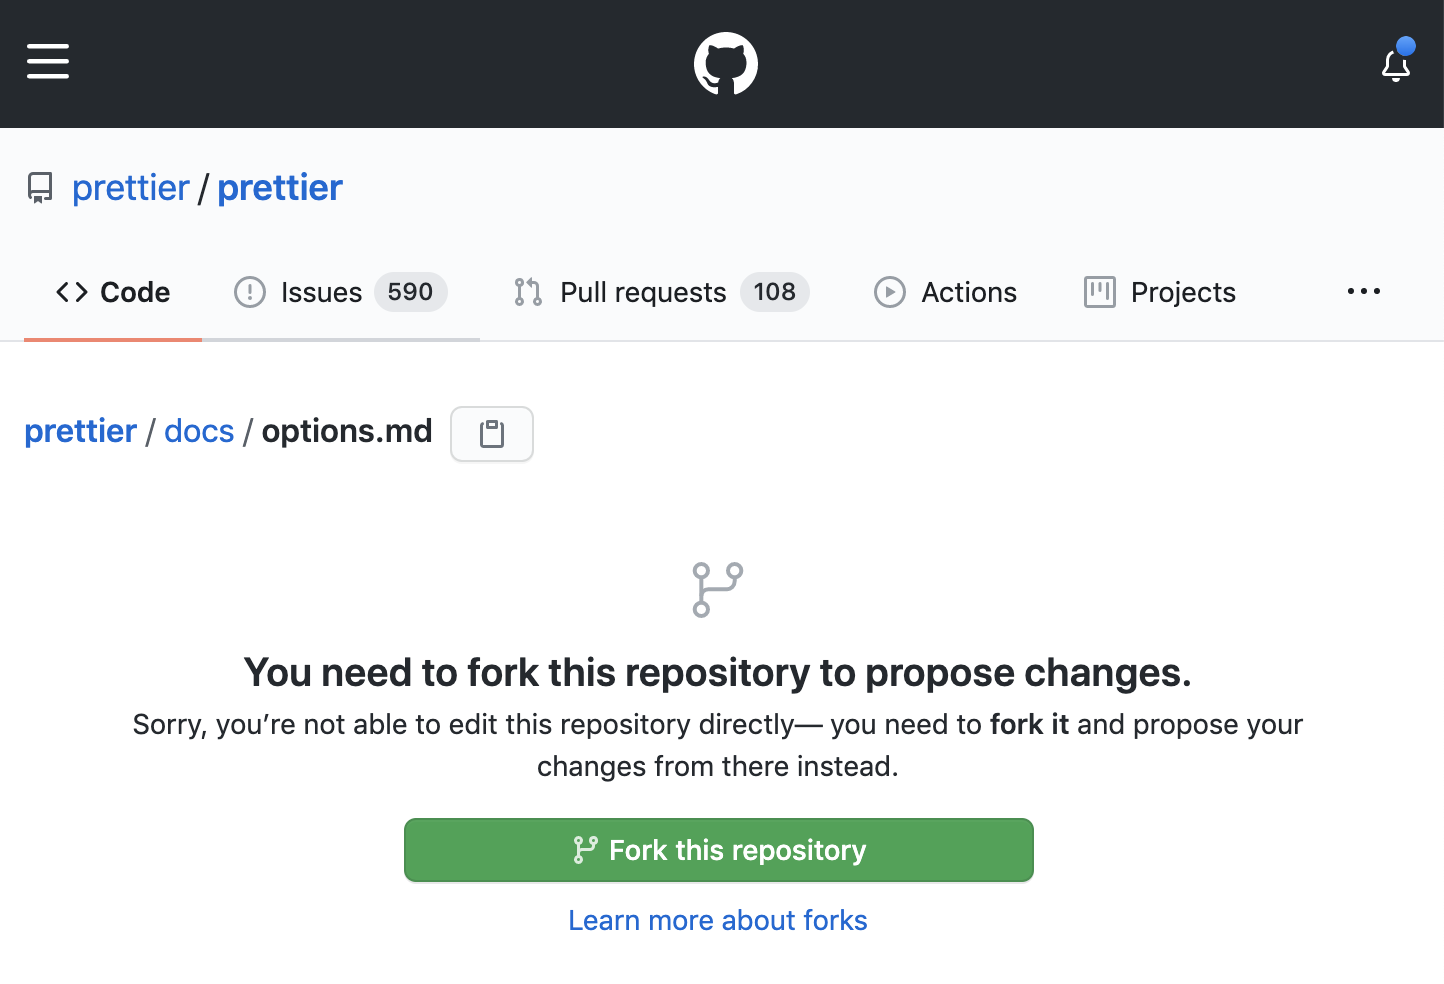This screenshot has height=984, width=1444.
Task: Click the fork network icon above the message
Action: pos(716,589)
